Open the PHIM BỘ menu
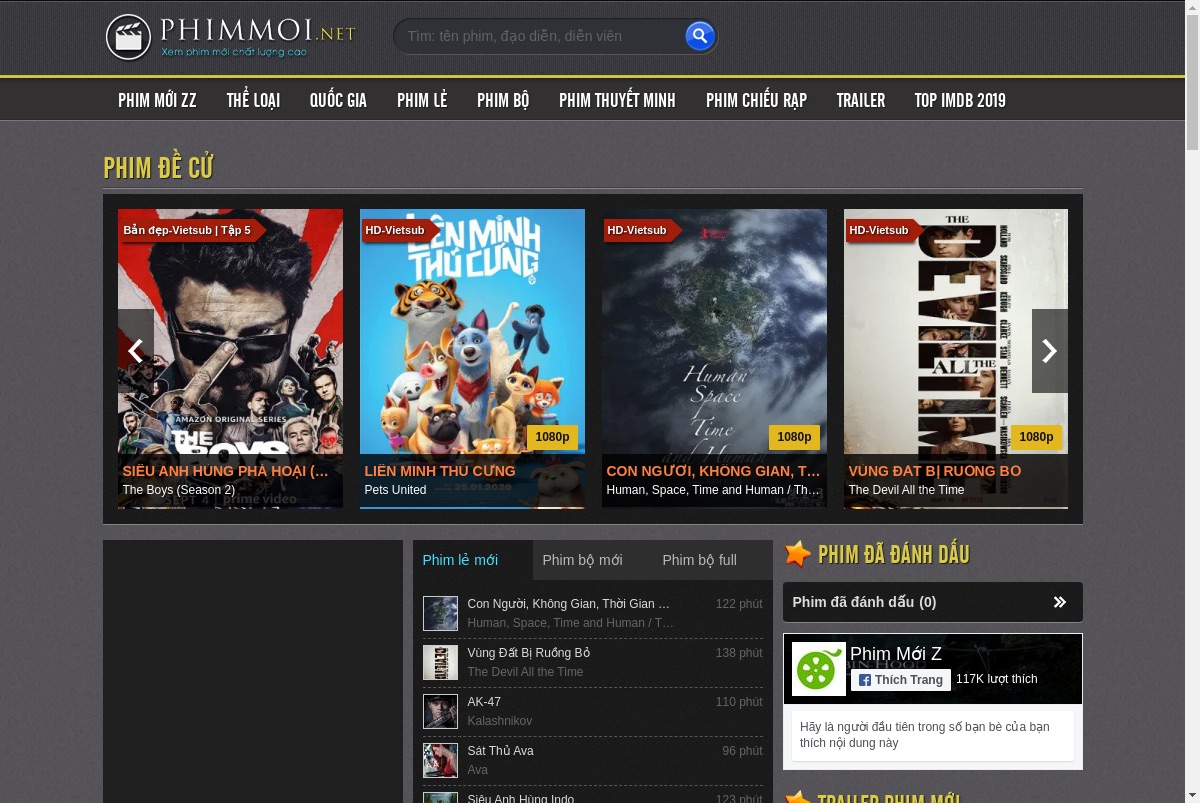Screen dimensions: 1200x803 point(503,100)
